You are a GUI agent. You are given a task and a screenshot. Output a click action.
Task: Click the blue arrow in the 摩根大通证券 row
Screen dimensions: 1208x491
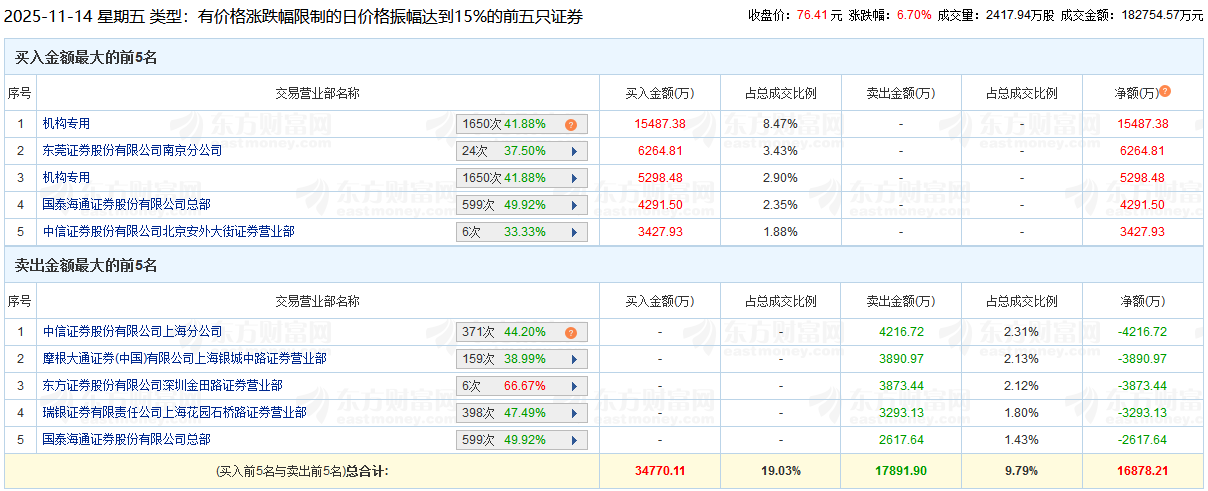(574, 359)
